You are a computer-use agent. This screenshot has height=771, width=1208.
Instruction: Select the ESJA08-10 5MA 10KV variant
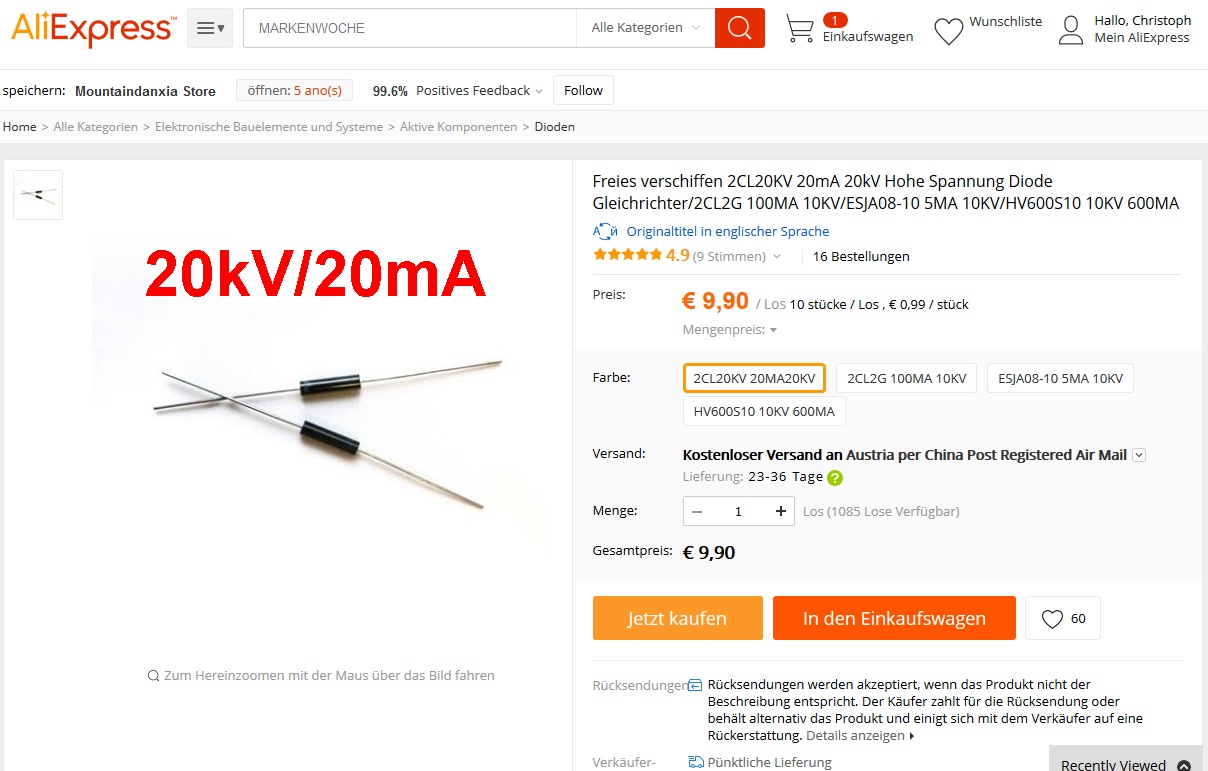point(1060,378)
